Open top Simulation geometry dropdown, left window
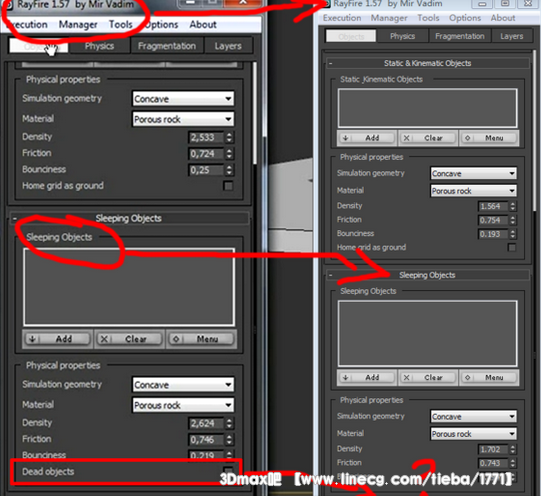541x496 pixels. 183,99
